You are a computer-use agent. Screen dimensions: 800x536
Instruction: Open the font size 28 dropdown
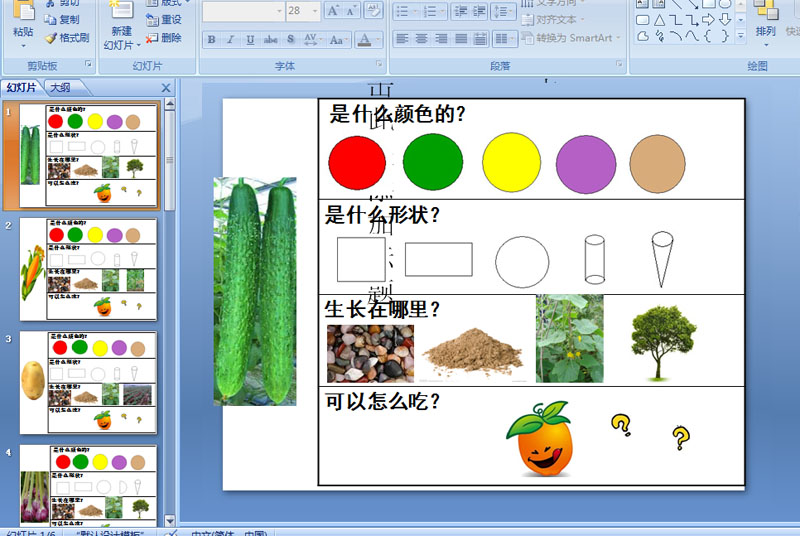coord(315,11)
